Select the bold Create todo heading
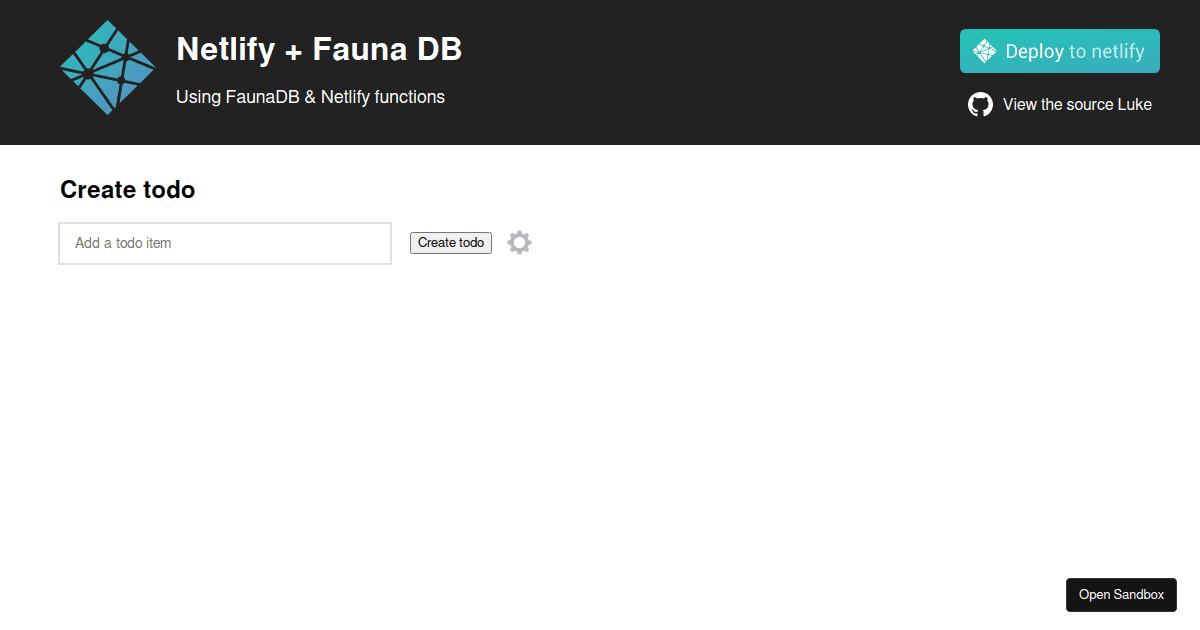Image resolution: width=1200 pixels, height=630 pixels. point(127,189)
